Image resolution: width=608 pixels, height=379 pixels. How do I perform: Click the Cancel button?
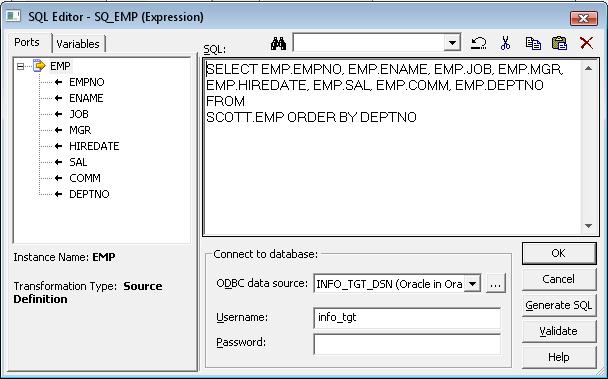[x=558, y=279]
